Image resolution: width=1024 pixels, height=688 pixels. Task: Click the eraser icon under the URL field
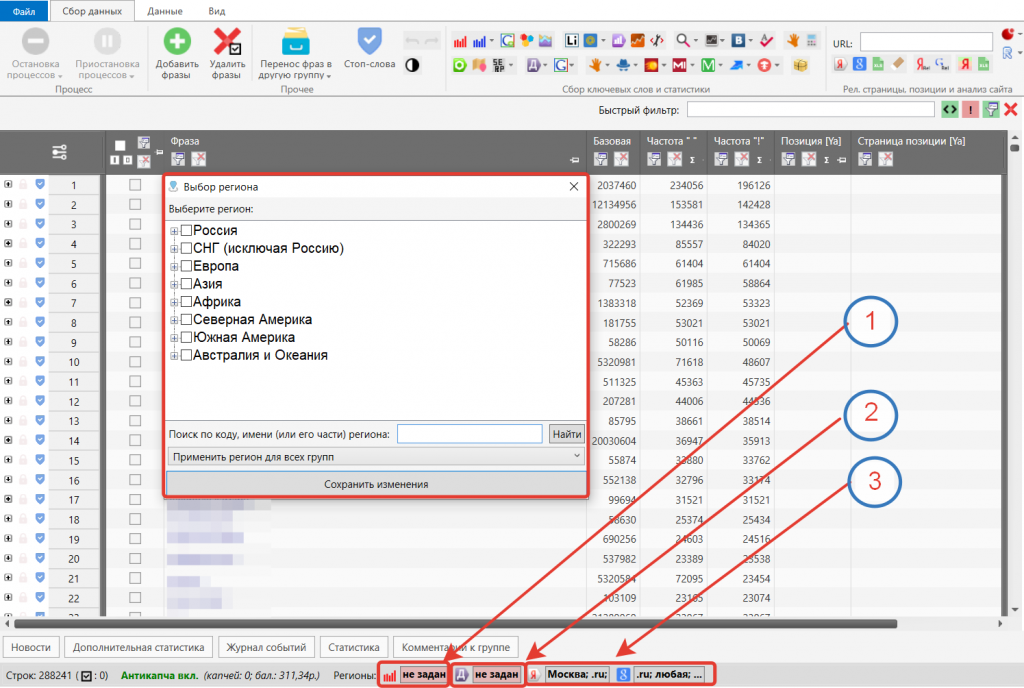(898, 64)
